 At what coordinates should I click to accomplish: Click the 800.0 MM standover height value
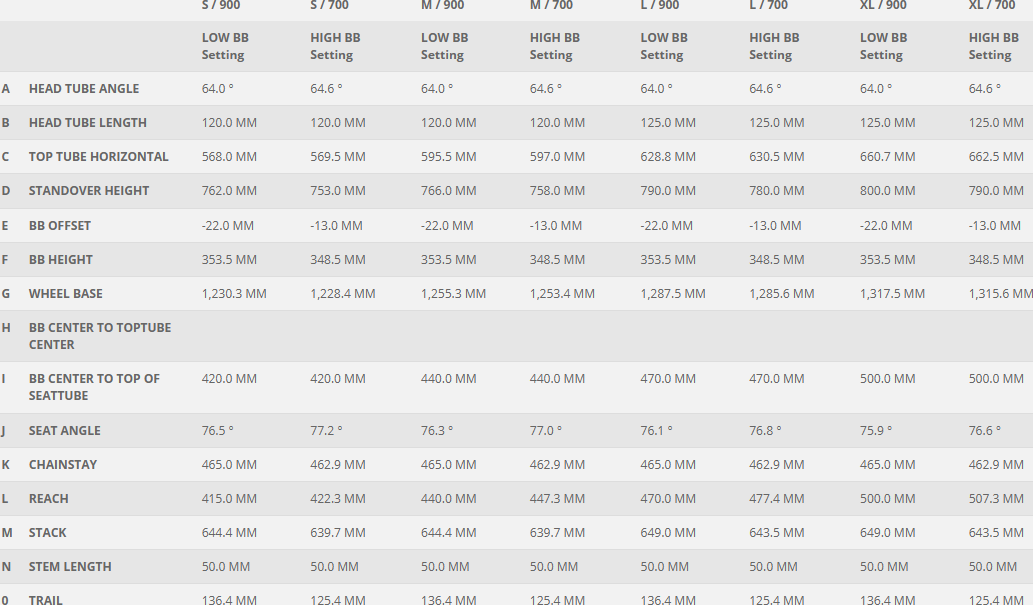point(887,191)
